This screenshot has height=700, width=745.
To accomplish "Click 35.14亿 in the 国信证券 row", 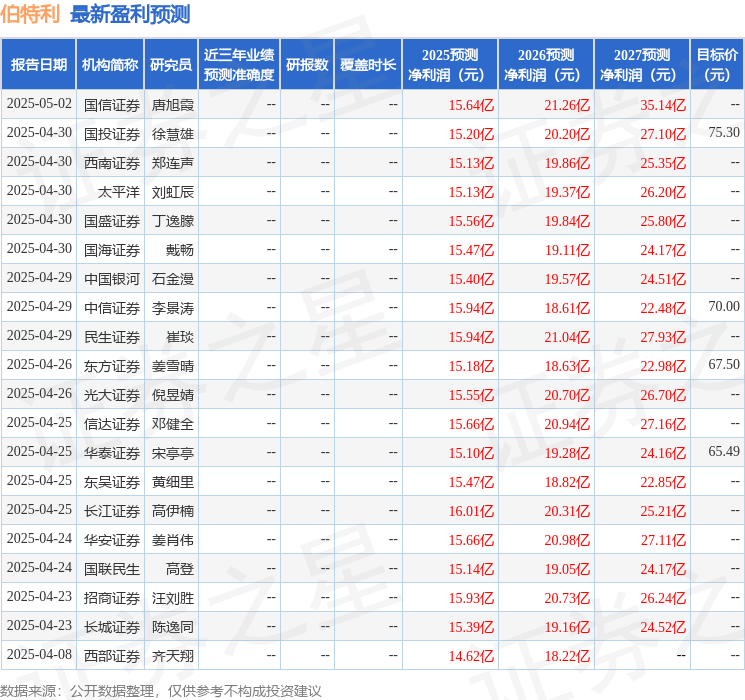I will coord(663,105).
